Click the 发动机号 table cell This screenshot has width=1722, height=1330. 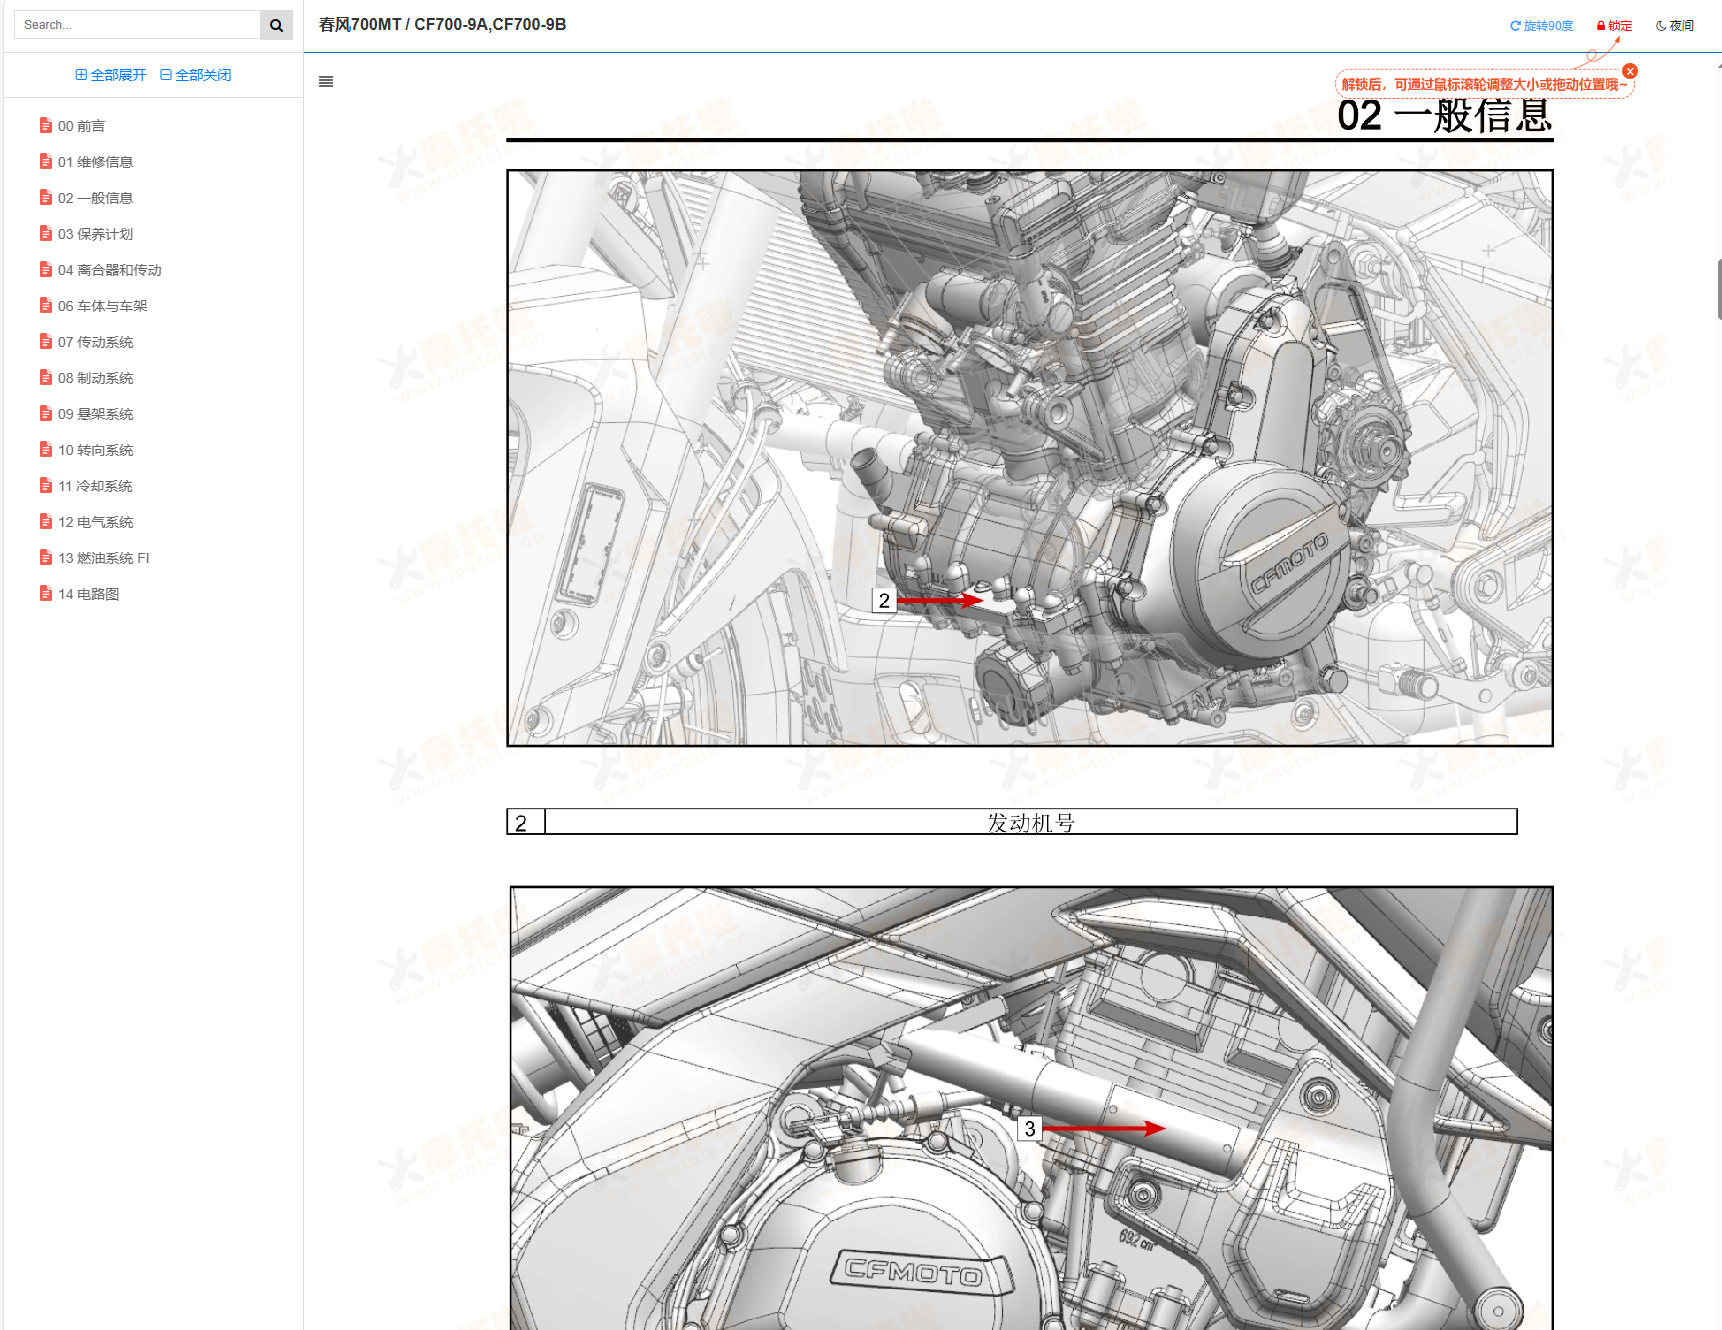(1031, 822)
